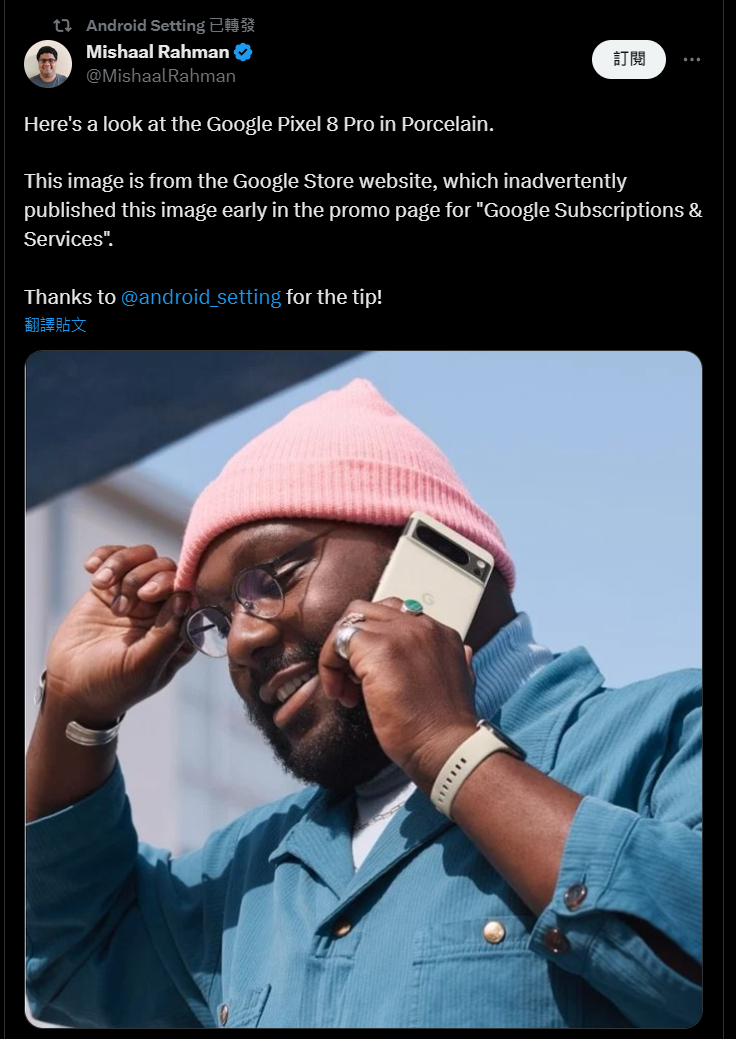Open the @android_setting mention link
This screenshot has width=736, height=1039.
201,297
